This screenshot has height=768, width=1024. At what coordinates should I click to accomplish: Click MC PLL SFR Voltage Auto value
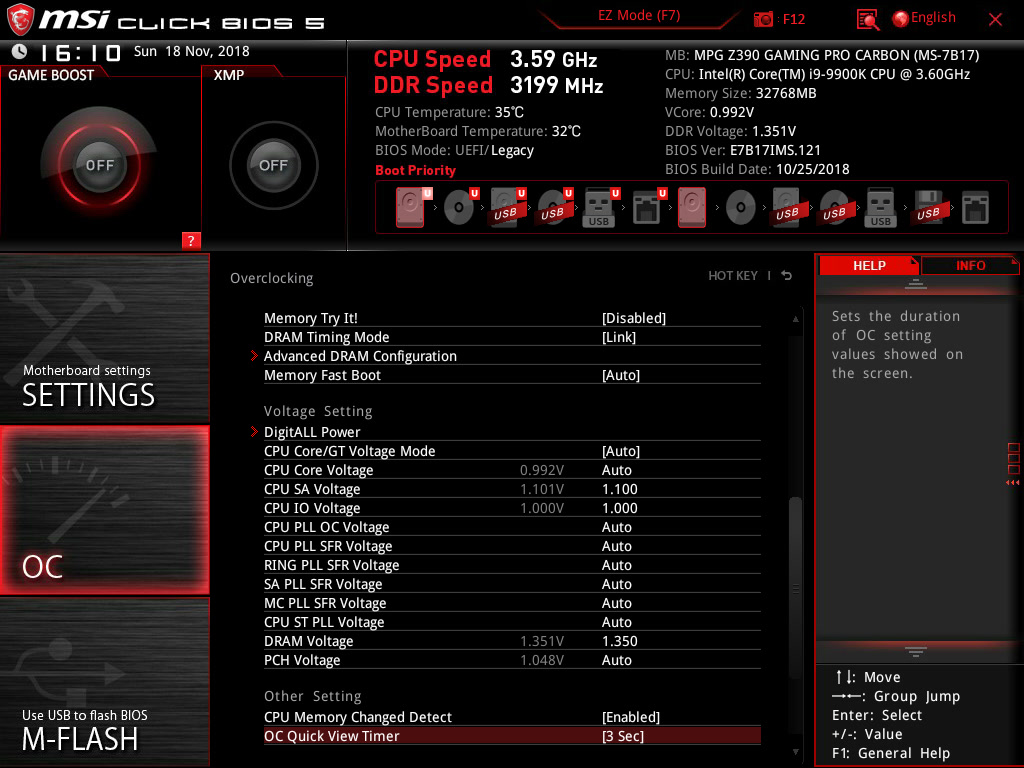click(616, 603)
